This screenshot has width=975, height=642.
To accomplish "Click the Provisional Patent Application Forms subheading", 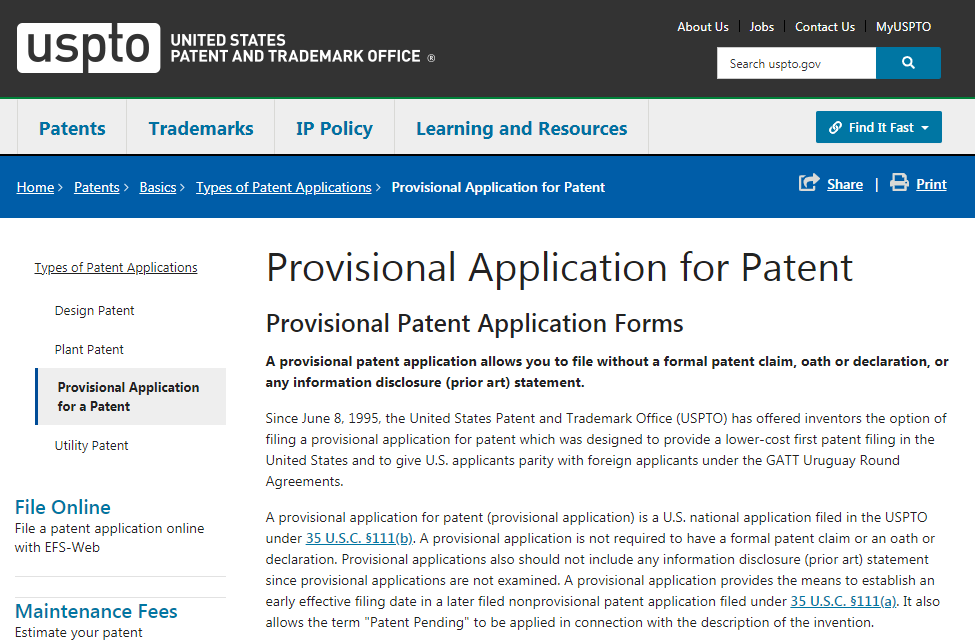I will tap(474, 323).
